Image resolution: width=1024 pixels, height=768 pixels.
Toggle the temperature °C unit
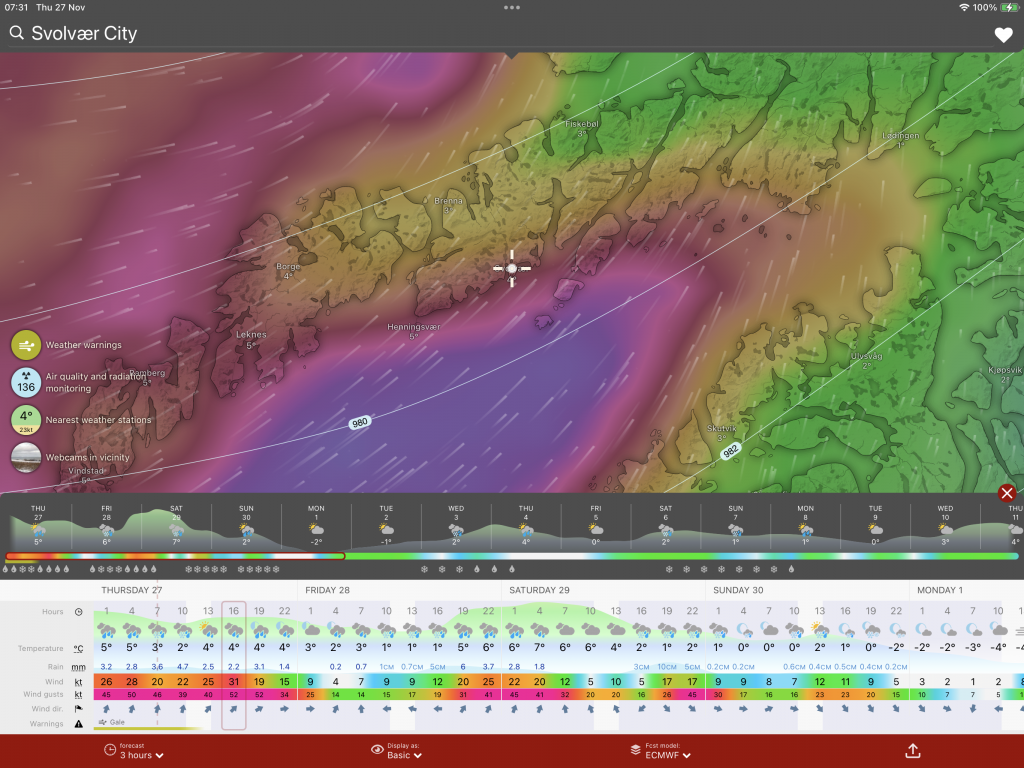78,649
